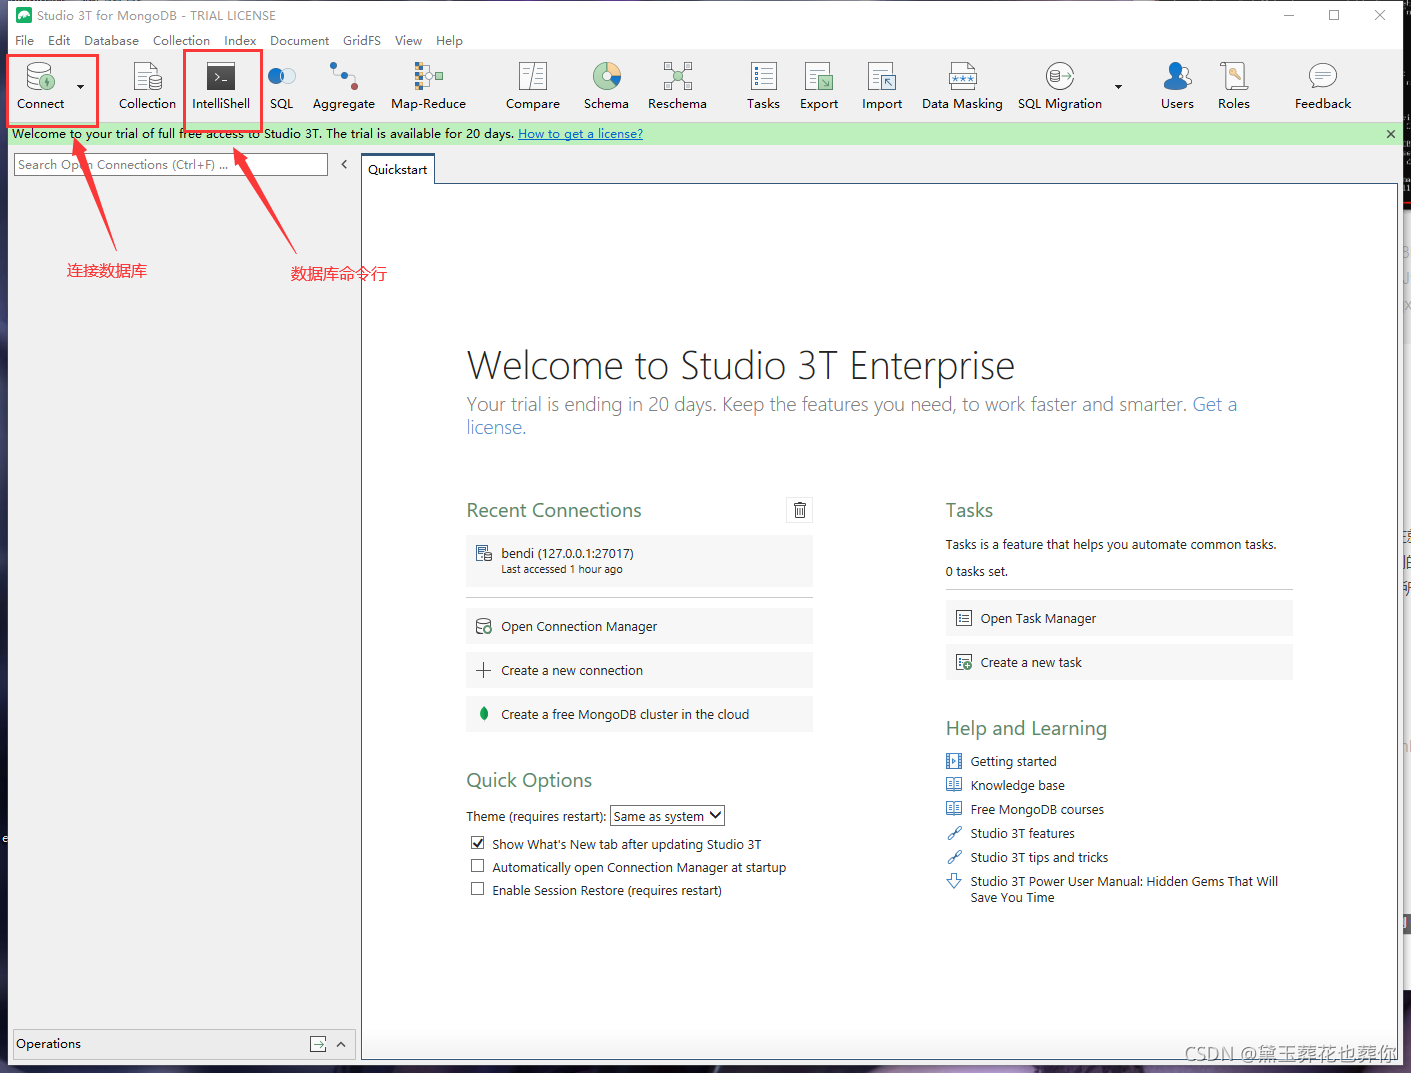Open recent connection bendi (127.0.0.1:27017)

point(639,561)
